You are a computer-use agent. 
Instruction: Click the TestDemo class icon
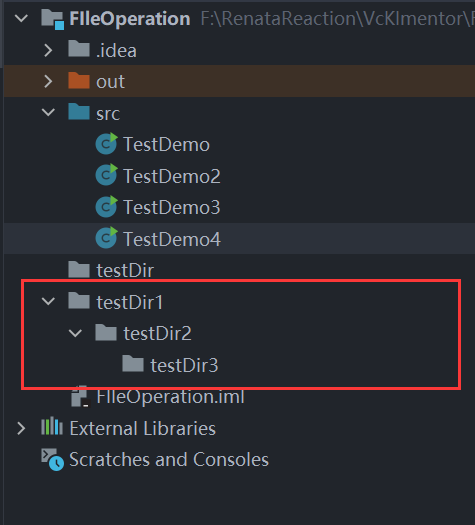(x=106, y=144)
